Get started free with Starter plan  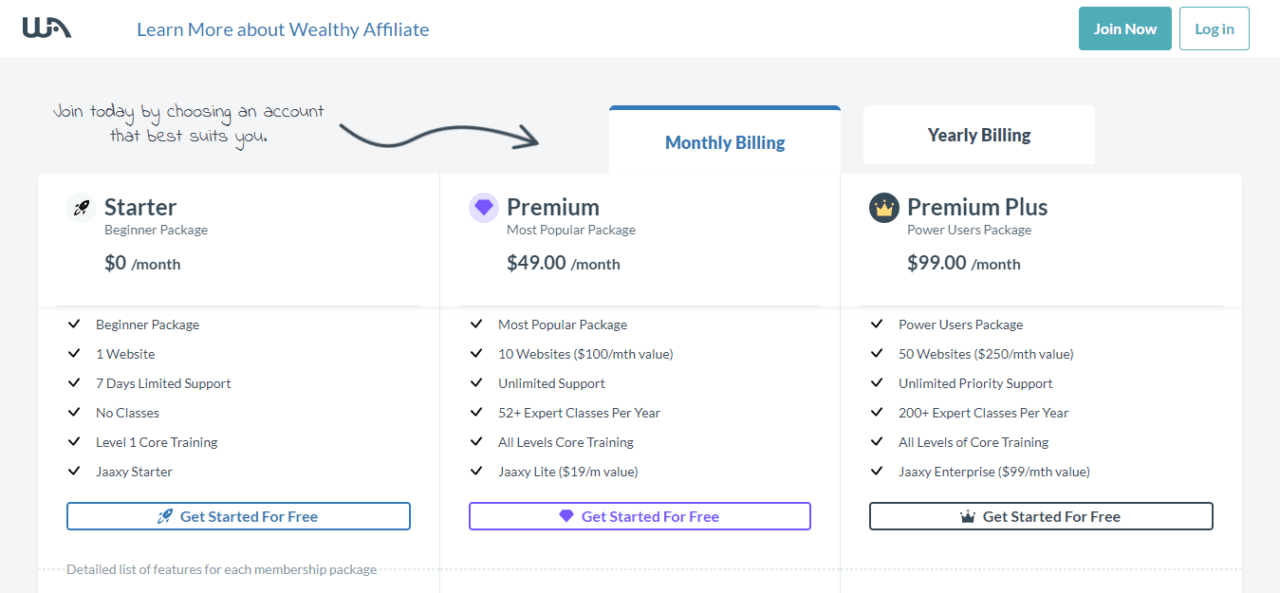pyautogui.click(x=239, y=516)
